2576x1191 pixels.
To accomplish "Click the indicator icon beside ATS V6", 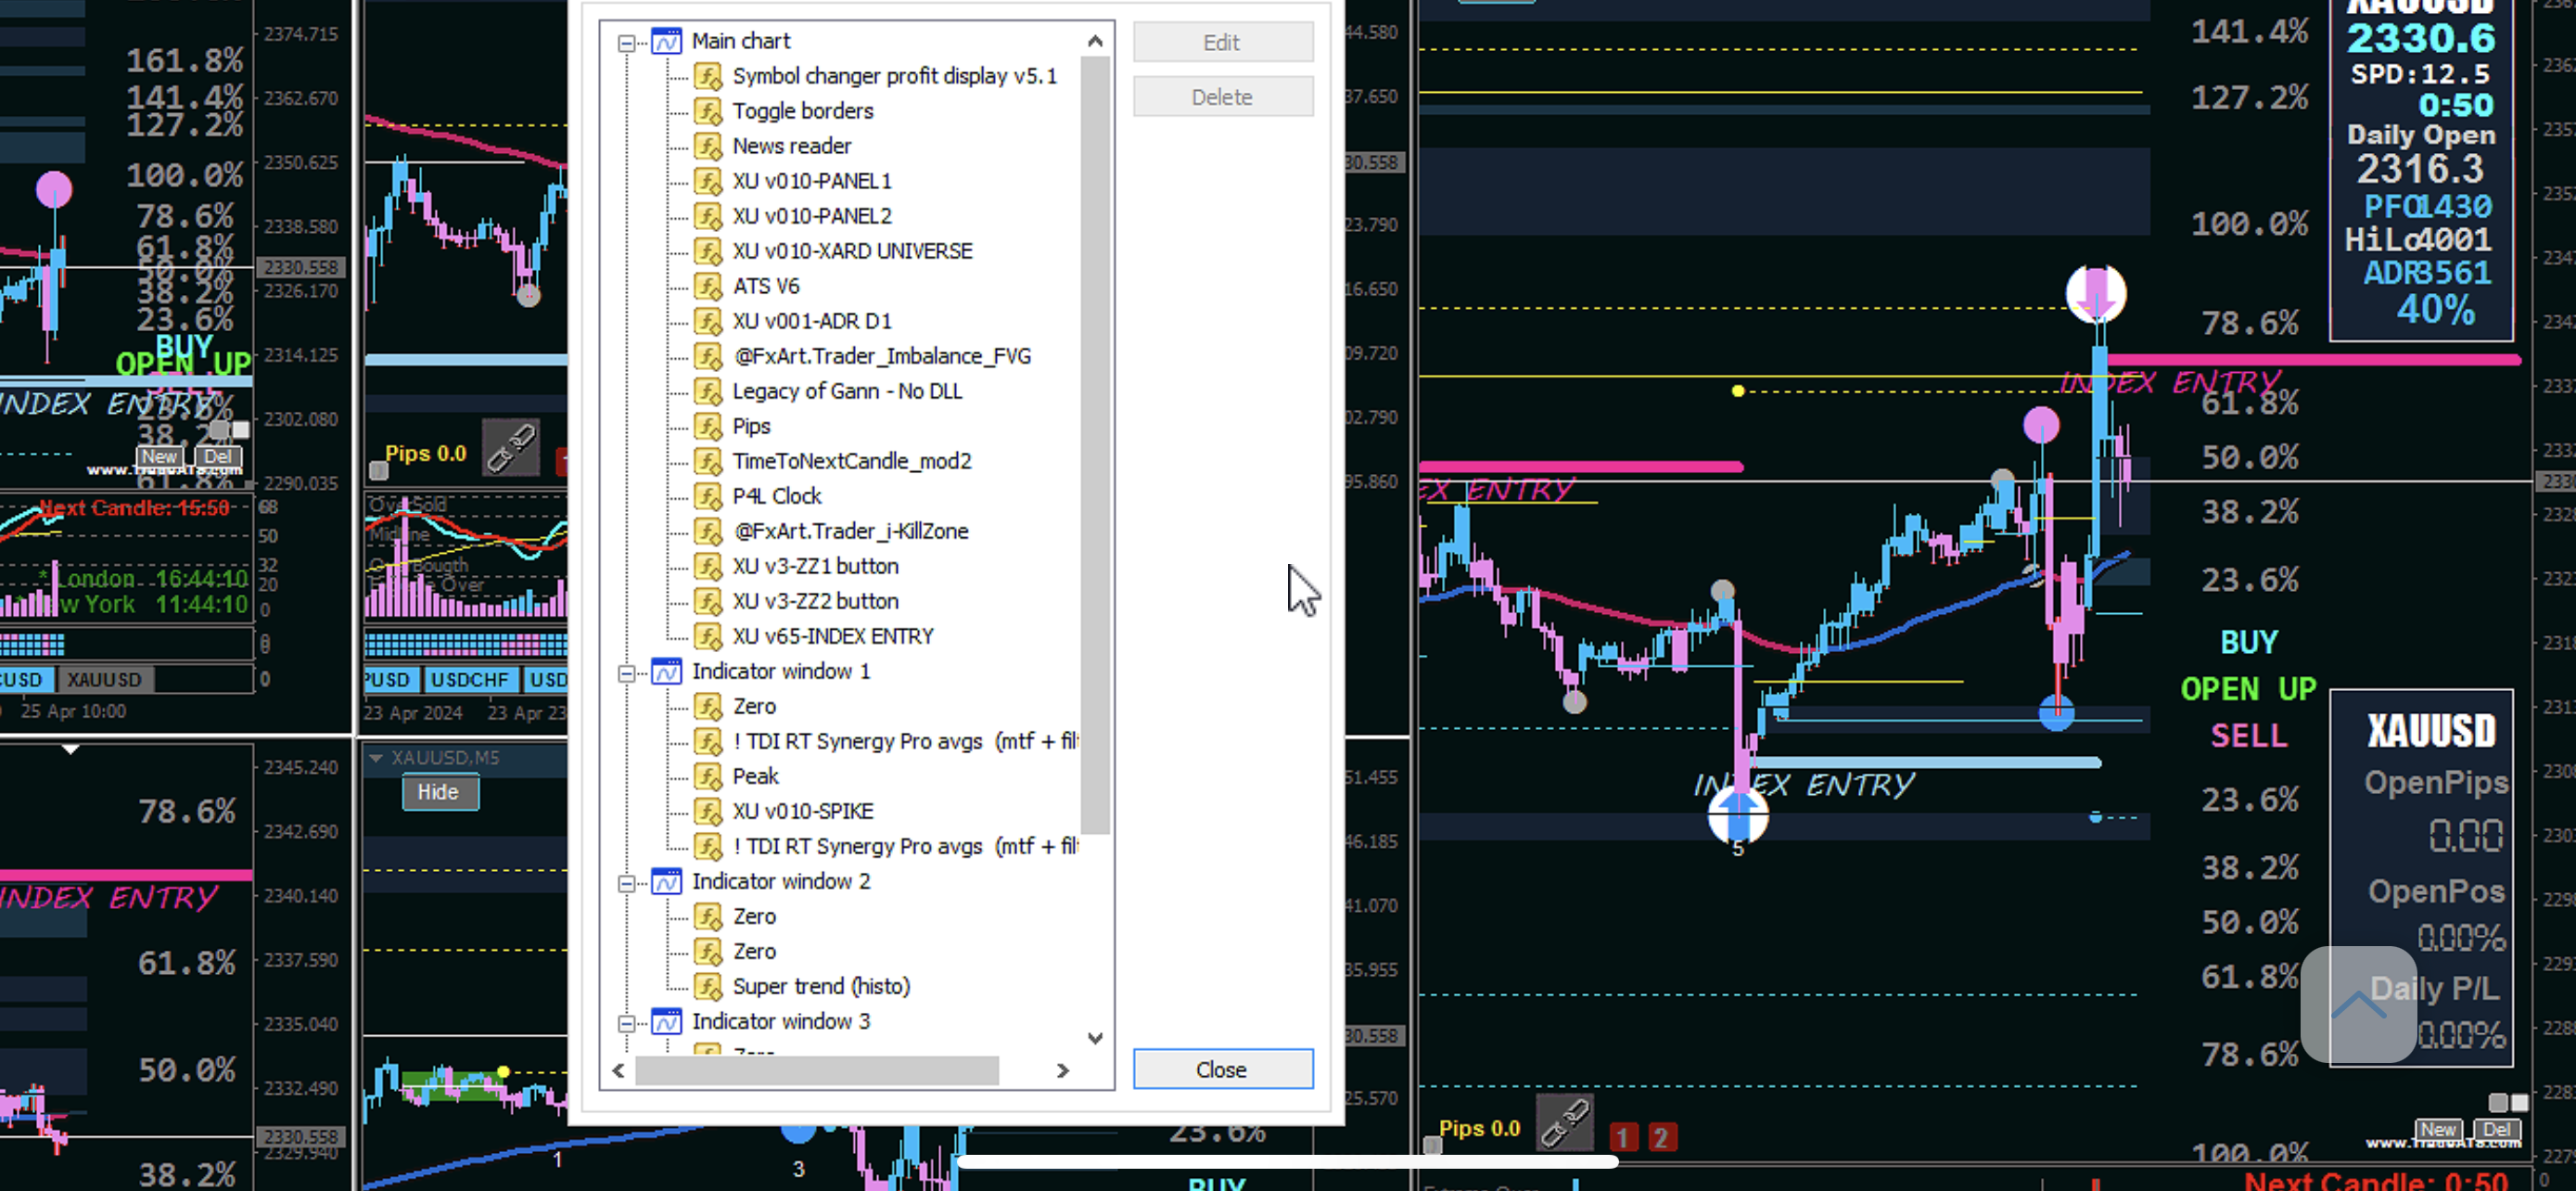I will 708,286.
